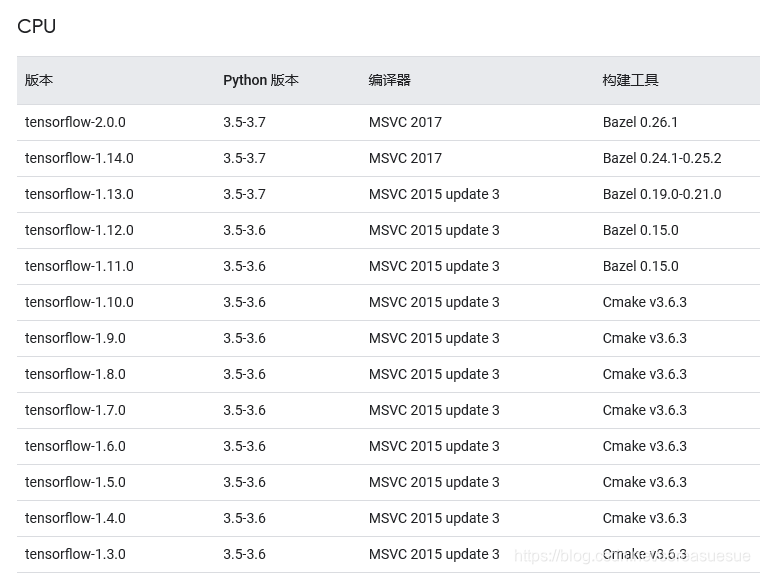
Task: Select MSVC 2015 update 3 in tensorflow-1.8.0 row
Action: click(434, 374)
